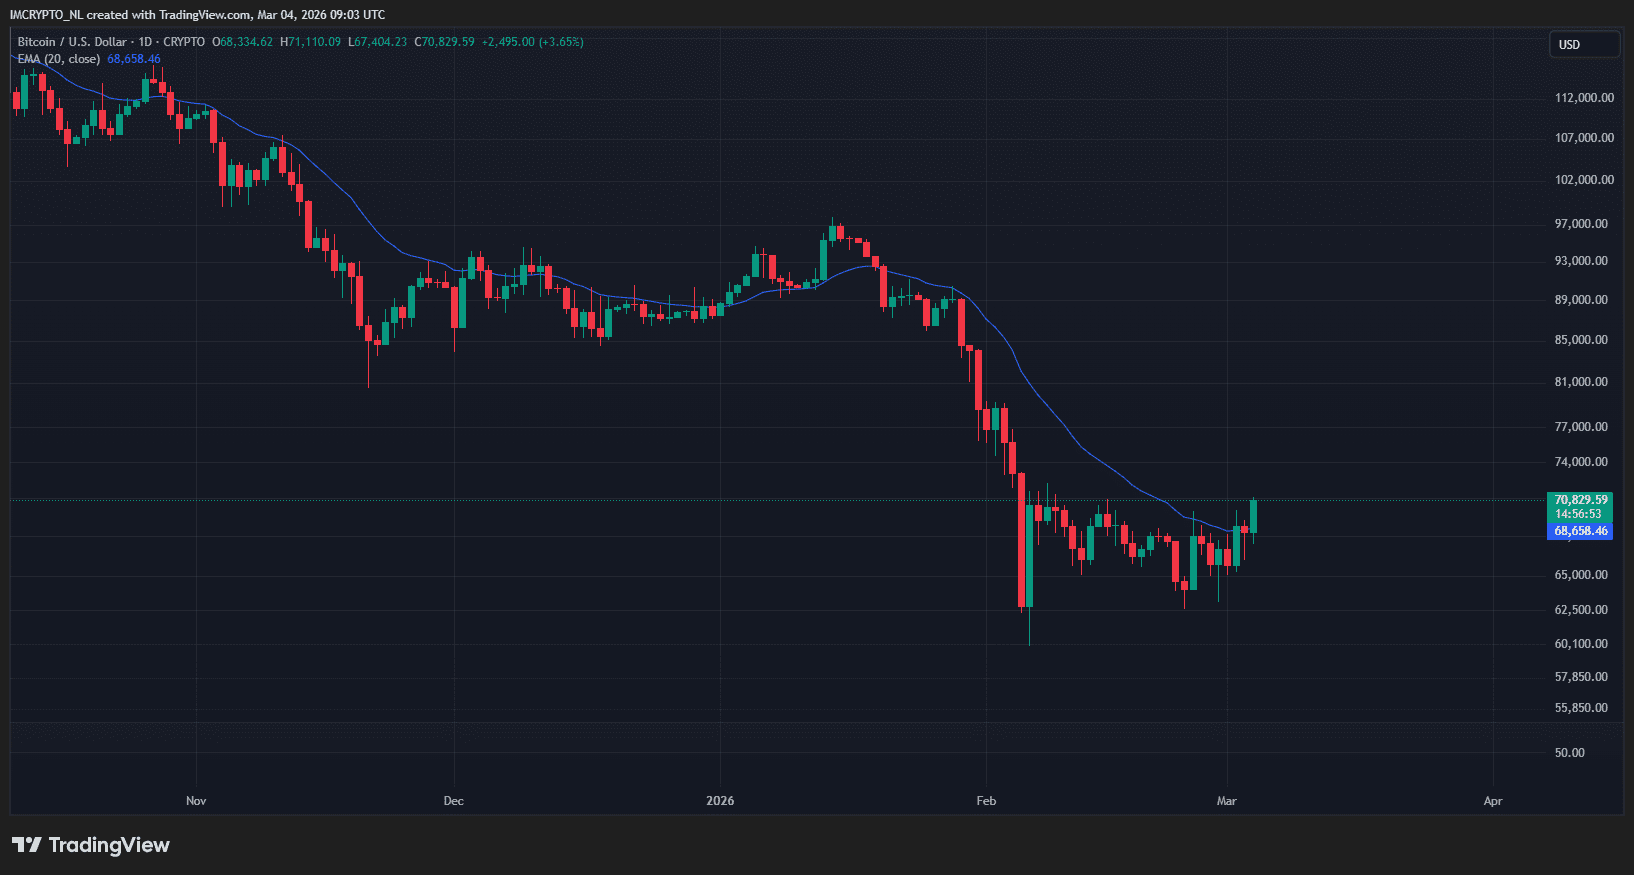
Task: Click the latest green candlestick on chart
Action: pyautogui.click(x=1253, y=517)
